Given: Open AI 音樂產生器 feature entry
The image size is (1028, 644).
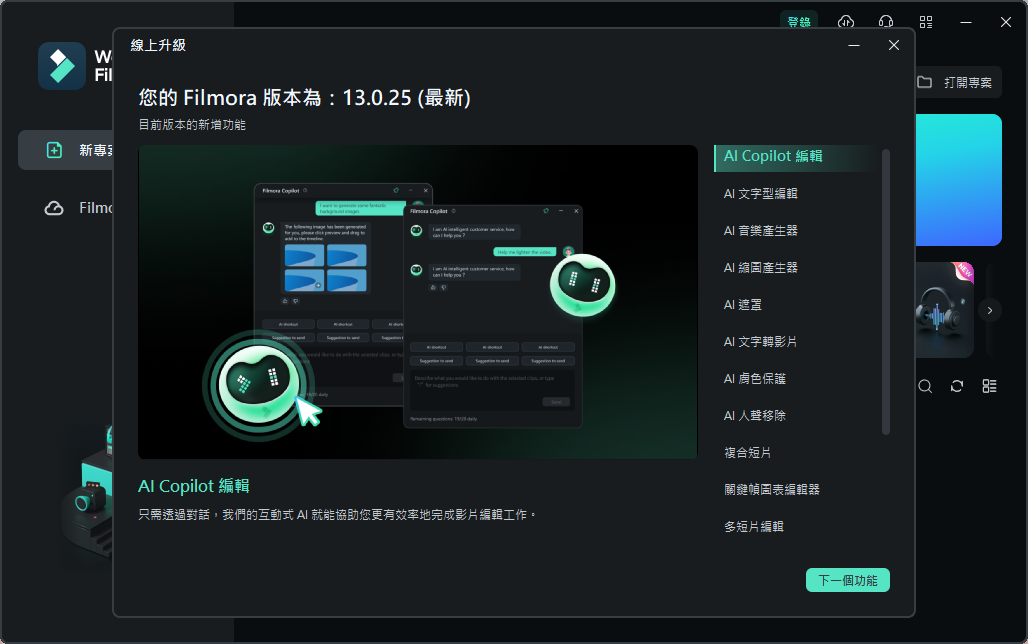Looking at the screenshot, I should (x=761, y=231).
